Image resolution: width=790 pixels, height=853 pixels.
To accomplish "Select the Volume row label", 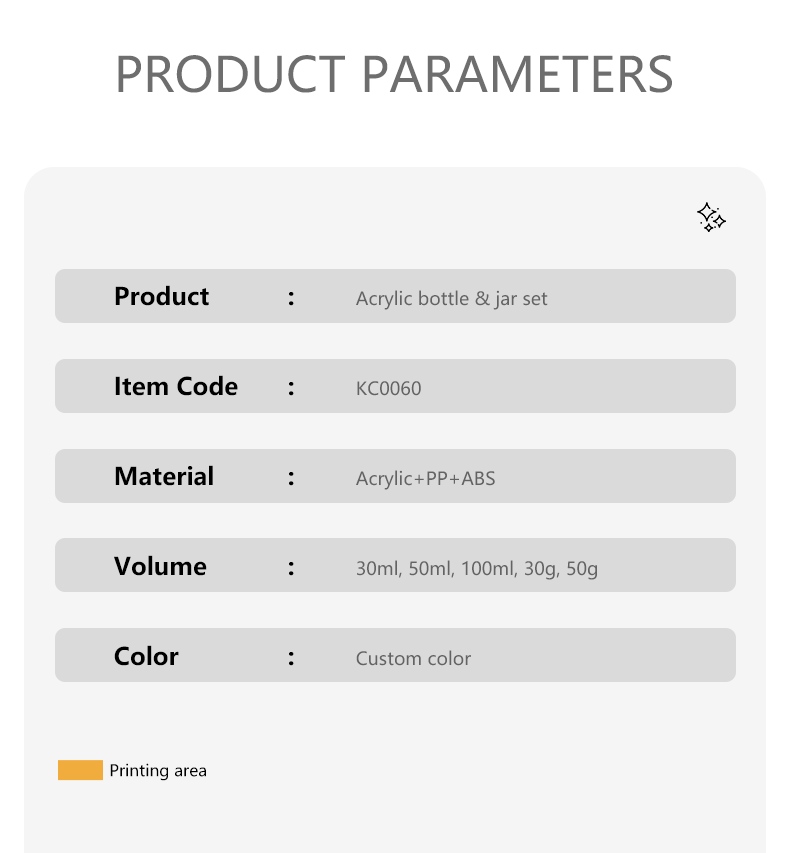I will pyautogui.click(x=161, y=566).
